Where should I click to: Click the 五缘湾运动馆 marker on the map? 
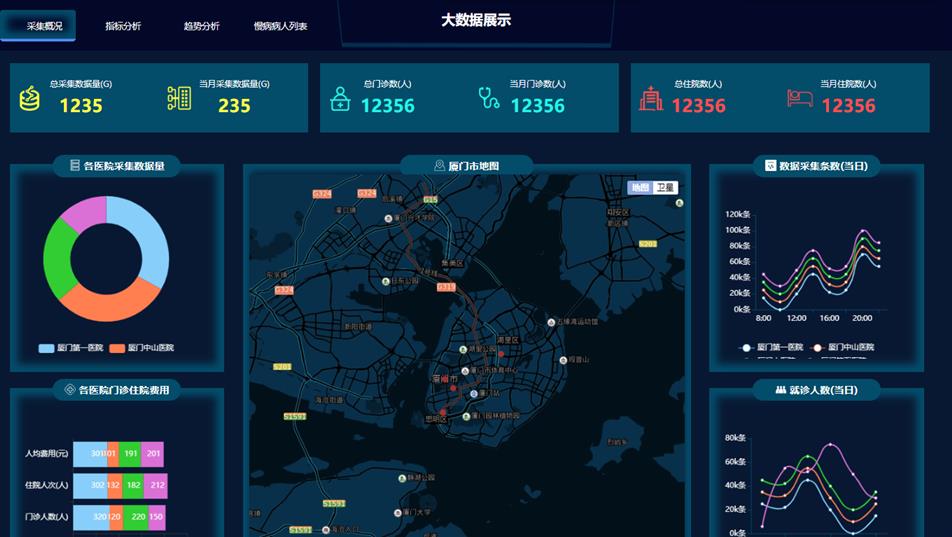[x=551, y=322]
